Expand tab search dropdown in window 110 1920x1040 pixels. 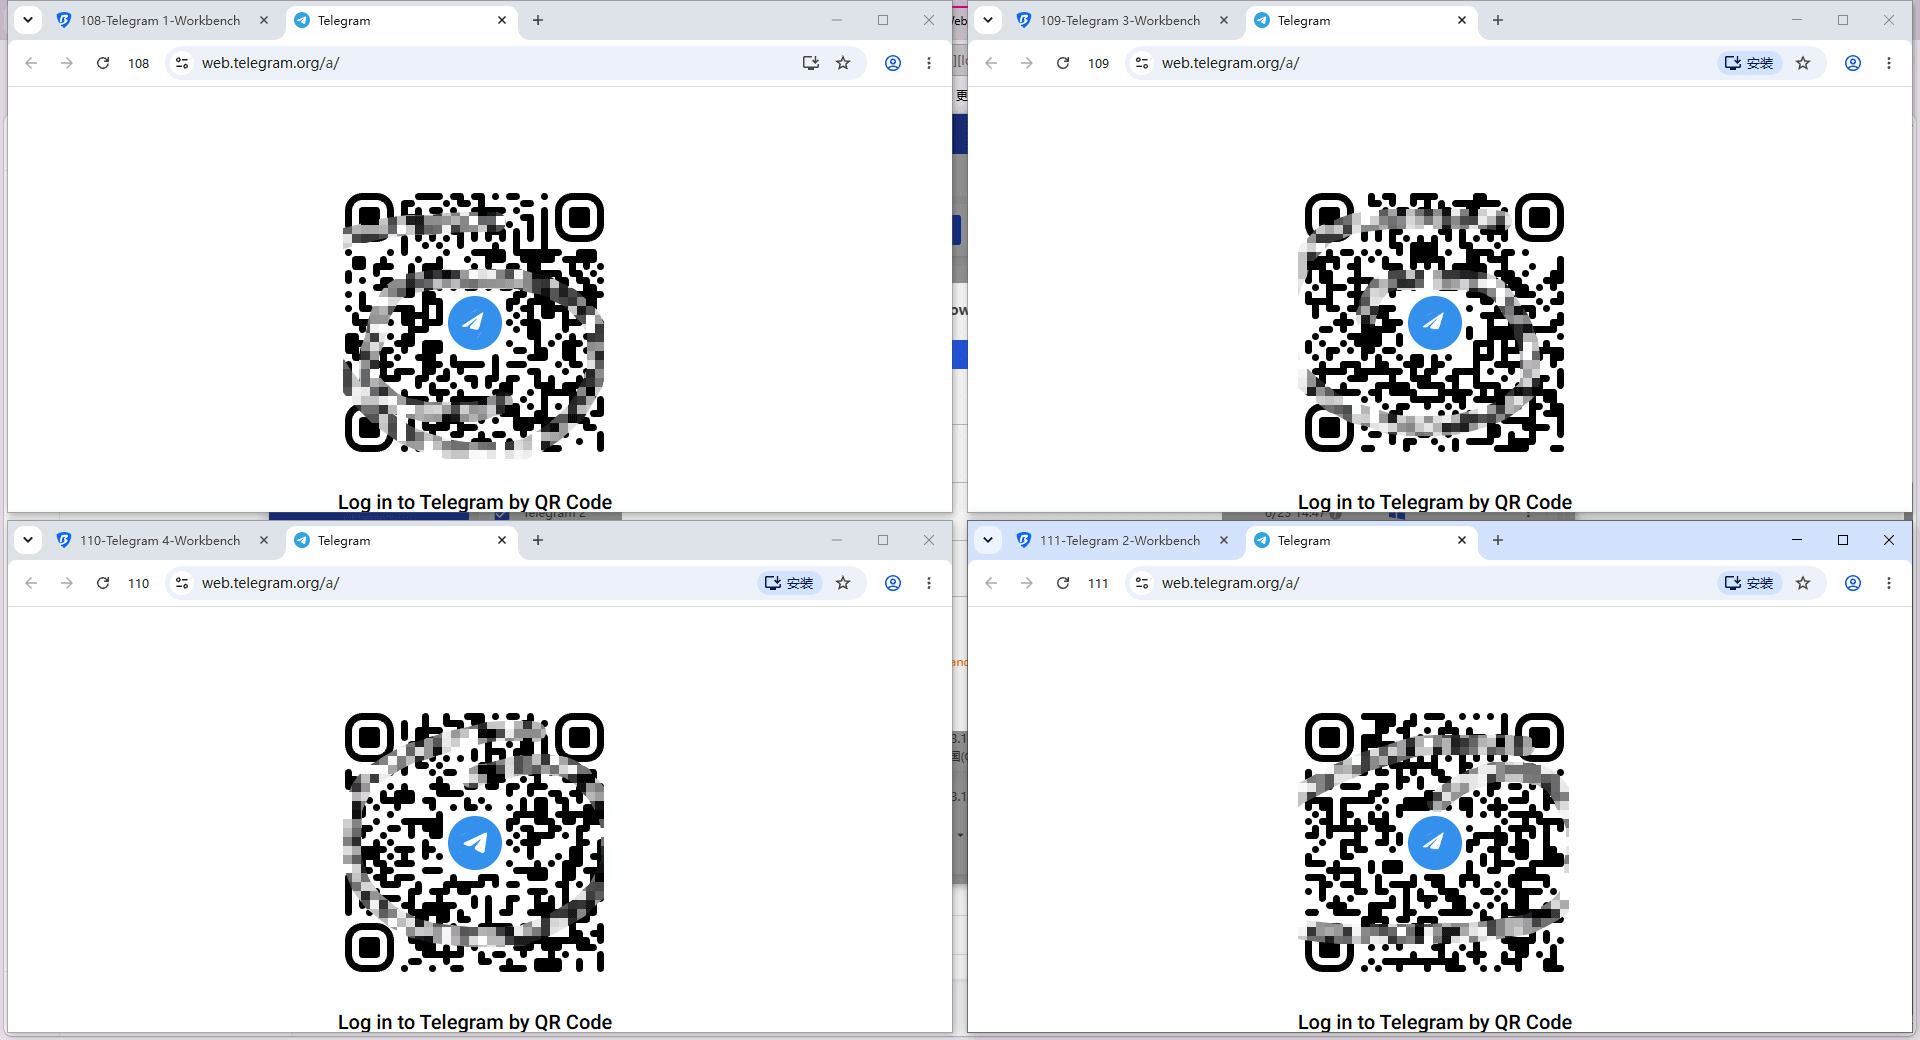28,540
